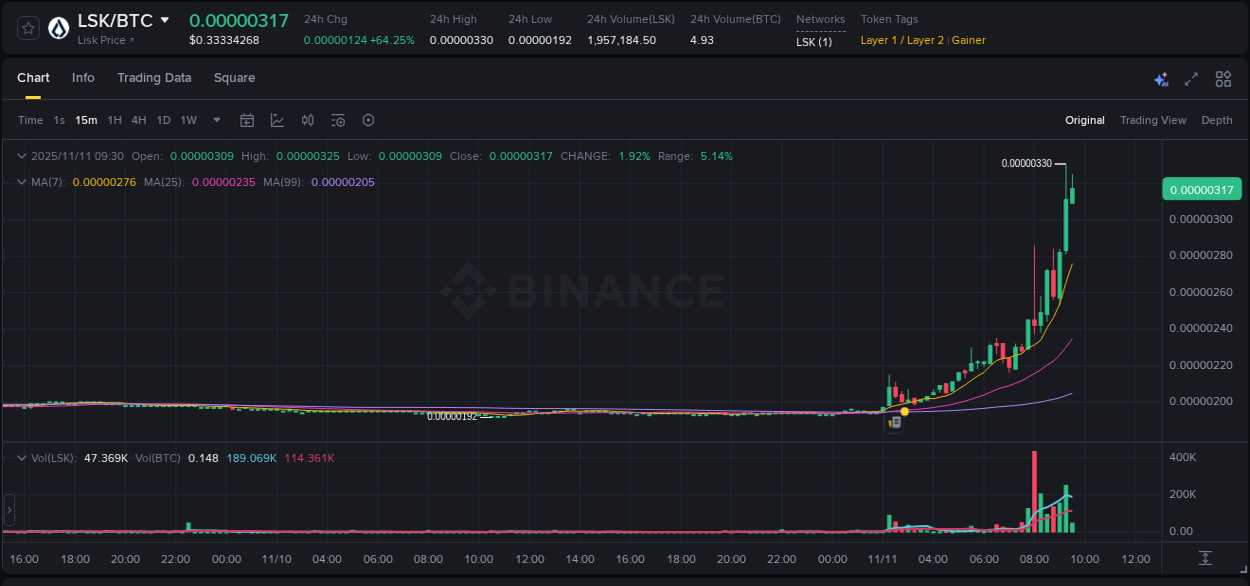
Task: Open candlestick display settings
Action: [307, 120]
